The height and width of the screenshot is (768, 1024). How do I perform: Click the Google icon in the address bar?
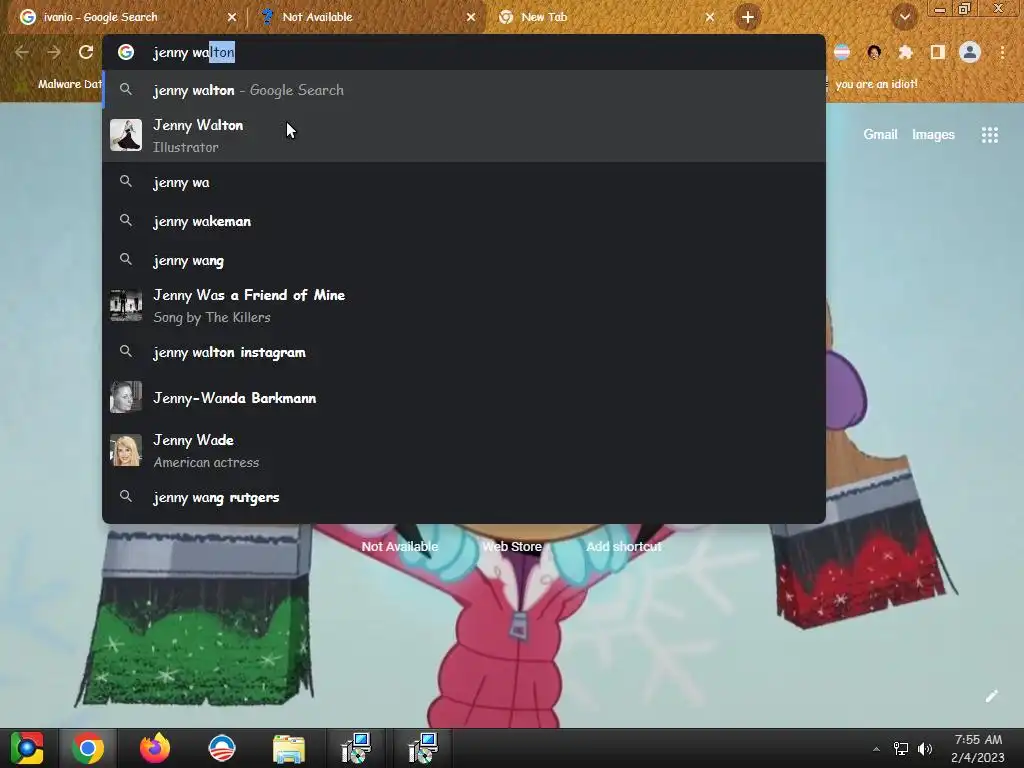pos(126,52)
